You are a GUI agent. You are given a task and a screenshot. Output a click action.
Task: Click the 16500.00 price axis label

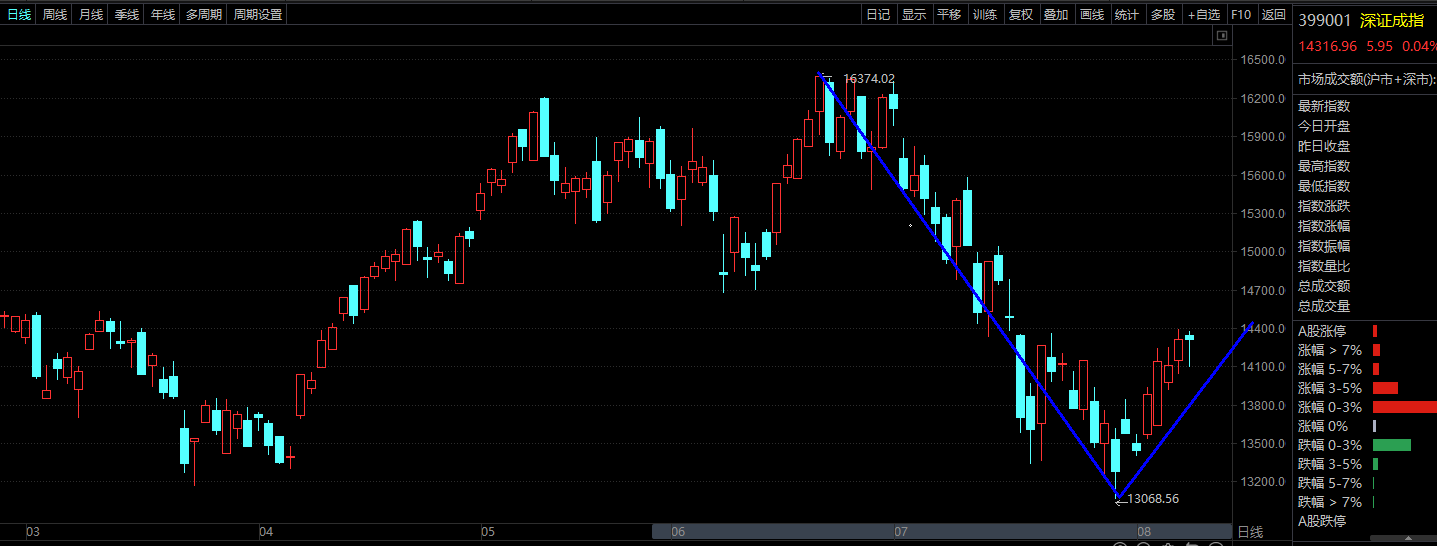(x=1261, y=60)
